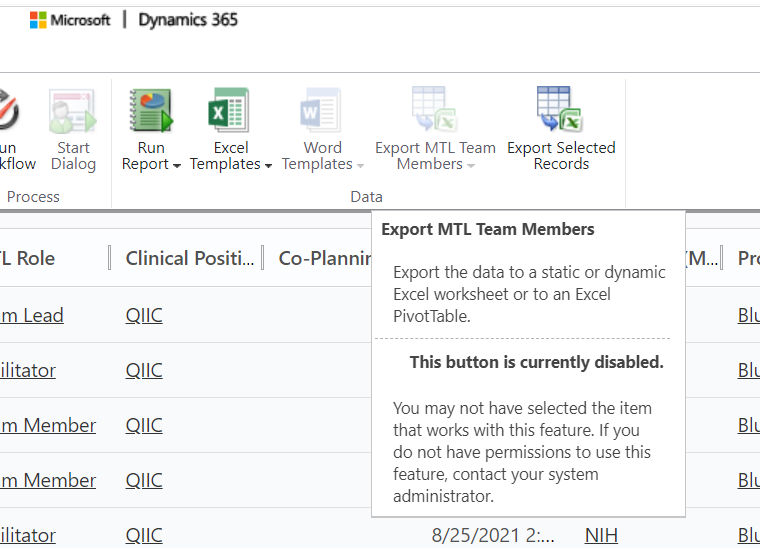Expand the Word Templates dropdown arrow

point(360,166)
